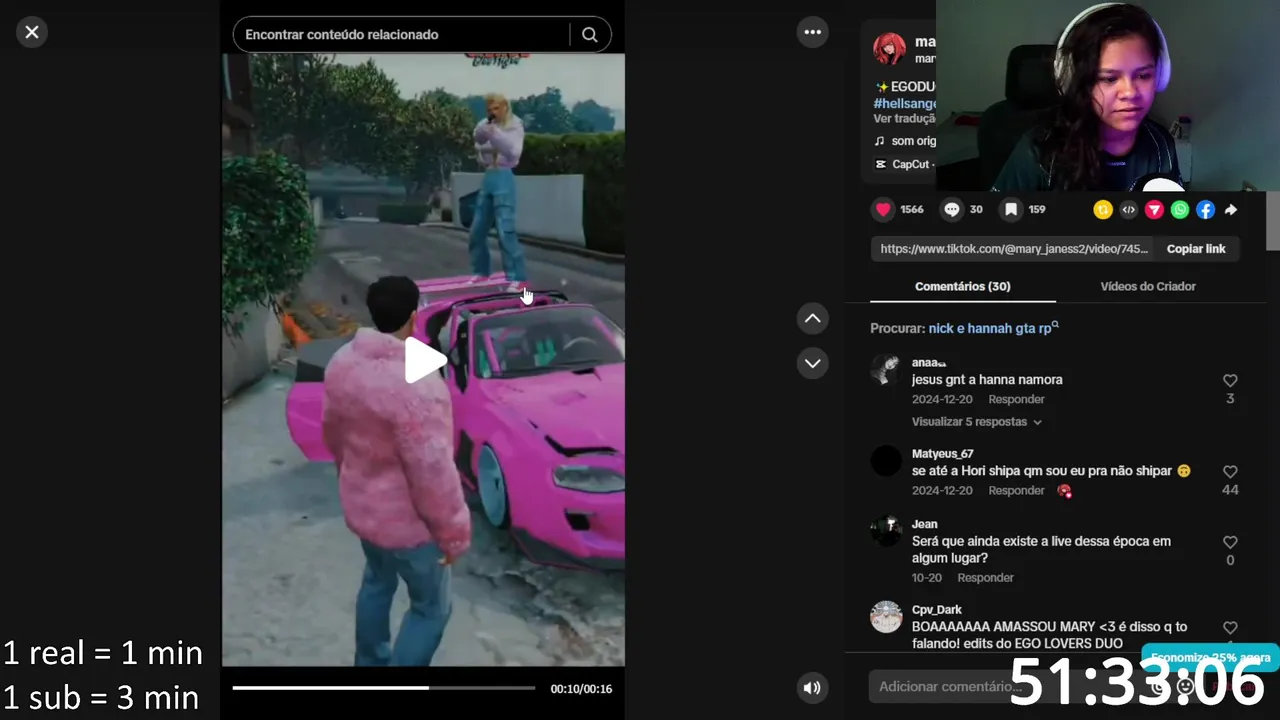Switch to the 'Comentários (30)' tab
The height and width of the screenshot is (720, 1280).
(963, 286)
